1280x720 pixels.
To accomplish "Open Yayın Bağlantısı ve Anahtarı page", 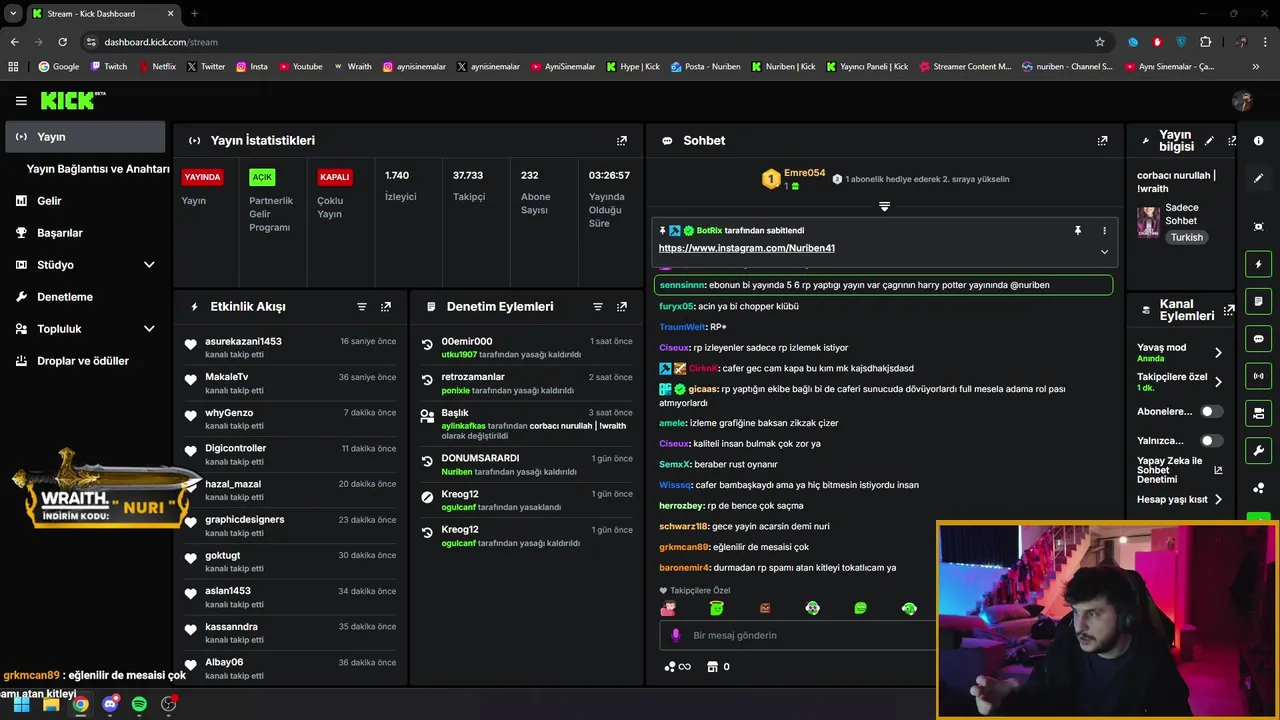I will click(98, 169).
